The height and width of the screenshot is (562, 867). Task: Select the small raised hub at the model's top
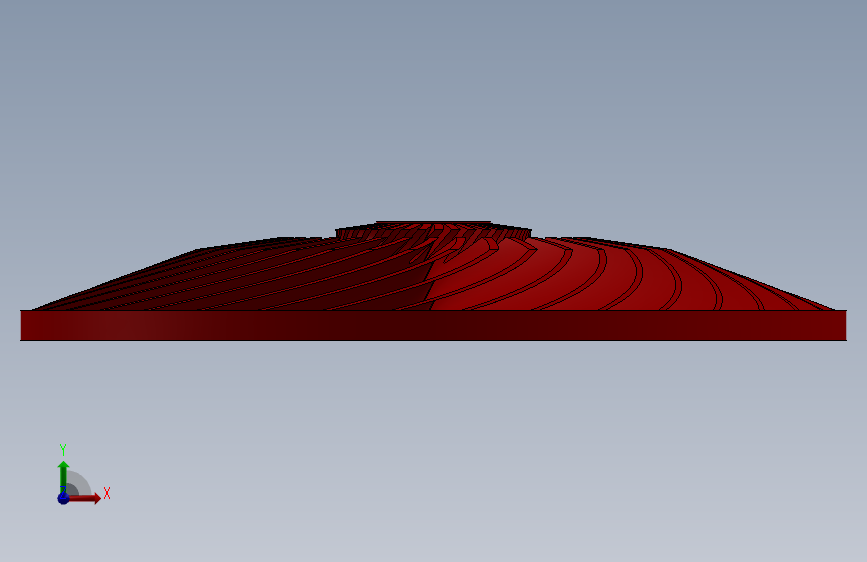(x=434, y=230)
